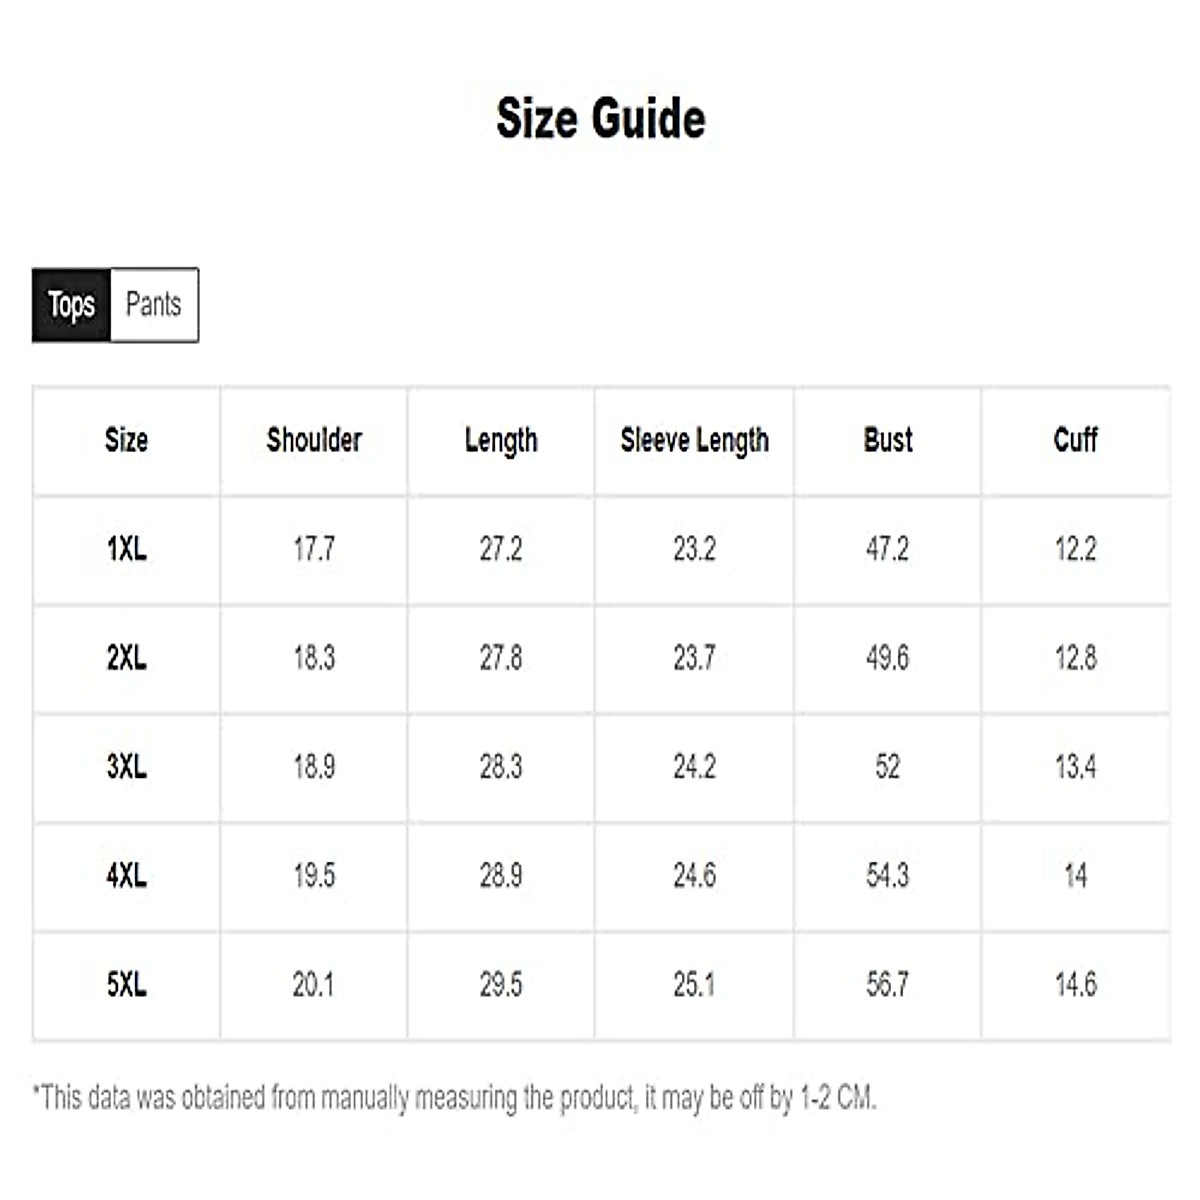Click the Cuff column header
Image resolution: width=1200 pixels, height=1200 pixels.
1075,440
